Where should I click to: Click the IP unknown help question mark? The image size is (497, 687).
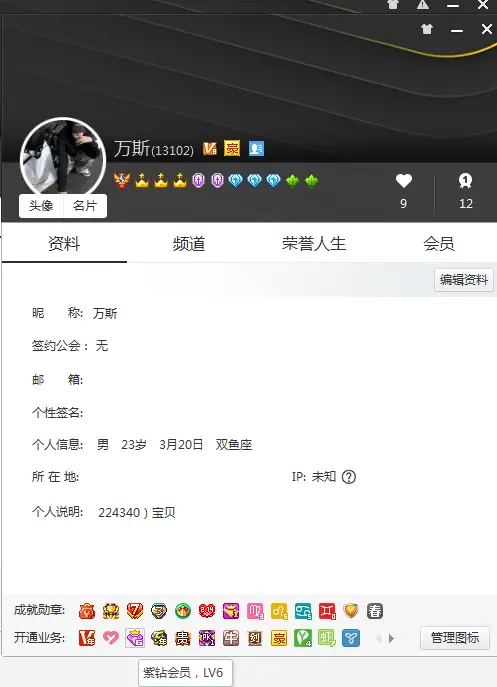pos(349,477)
